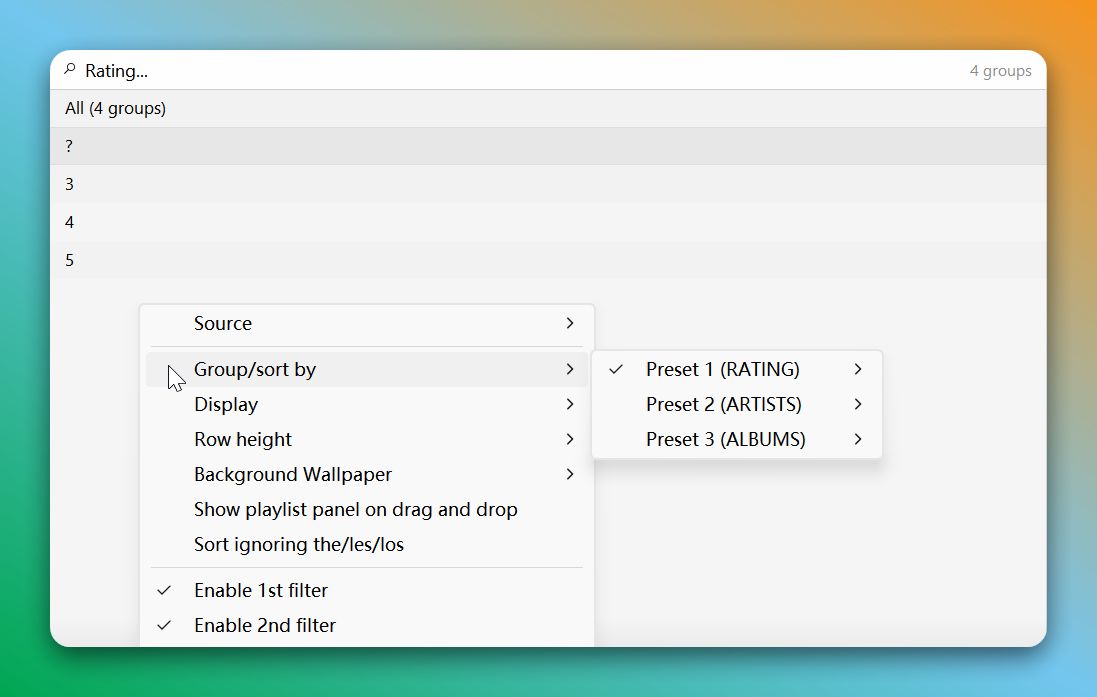The width and height of the screenshot is (1097, 697).
Task: Click the search magnifier icon
Action: pyautogui.click(x=70, y=70)
